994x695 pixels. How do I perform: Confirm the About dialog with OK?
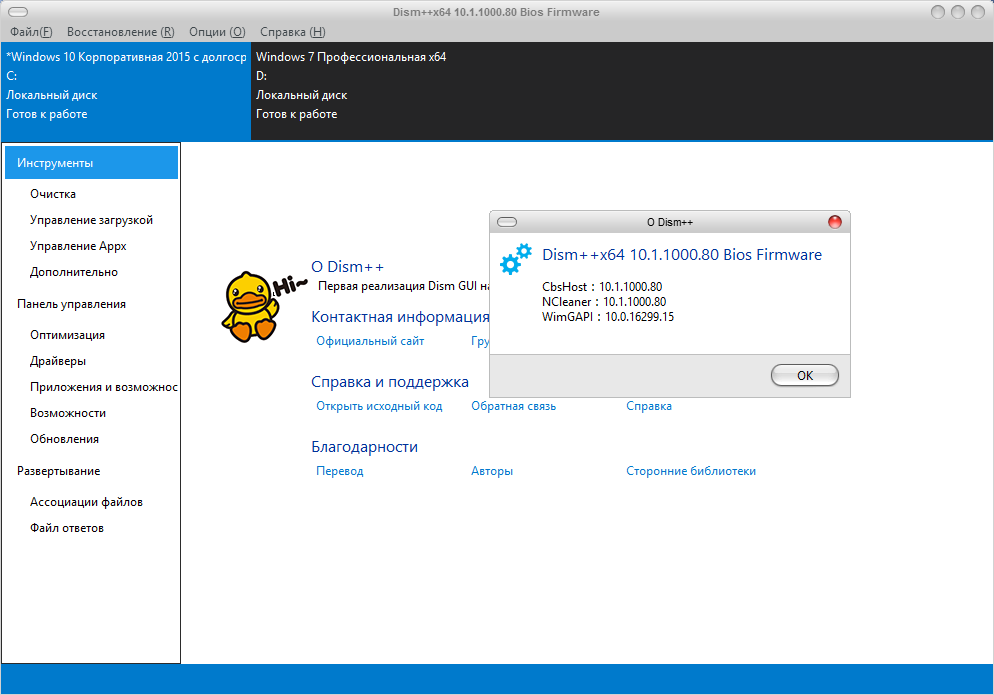804,375
